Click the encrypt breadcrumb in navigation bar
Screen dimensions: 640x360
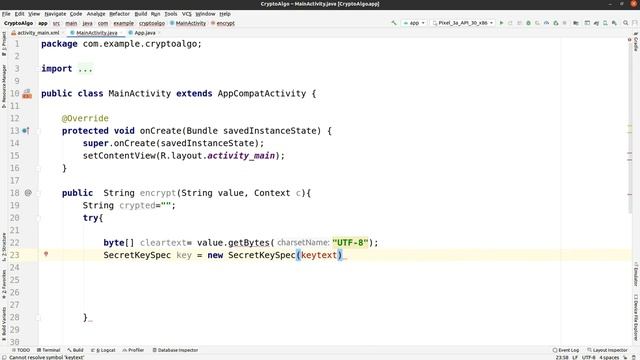[x=223, y=23]
